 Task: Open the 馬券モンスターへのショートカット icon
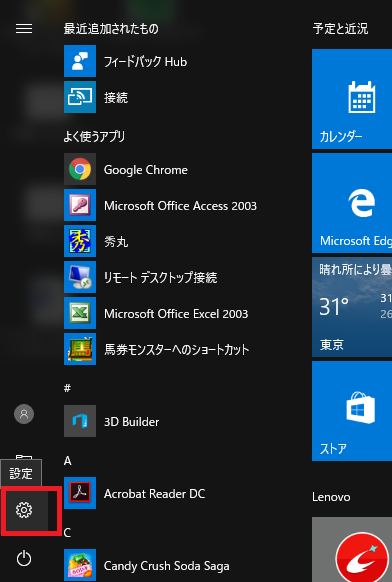[80, 349]
